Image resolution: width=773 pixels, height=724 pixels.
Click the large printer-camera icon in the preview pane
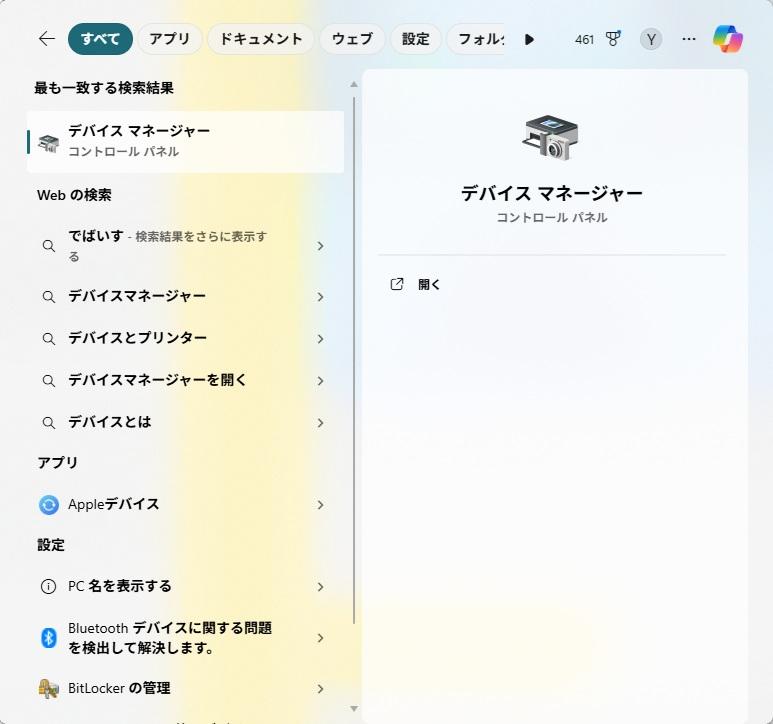tap(550, 138)
